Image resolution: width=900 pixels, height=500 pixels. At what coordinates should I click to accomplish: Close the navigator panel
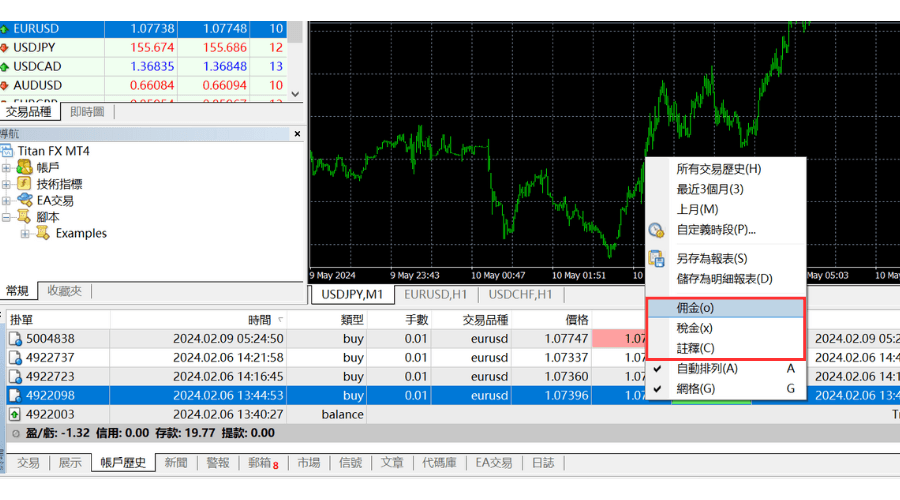297,134
